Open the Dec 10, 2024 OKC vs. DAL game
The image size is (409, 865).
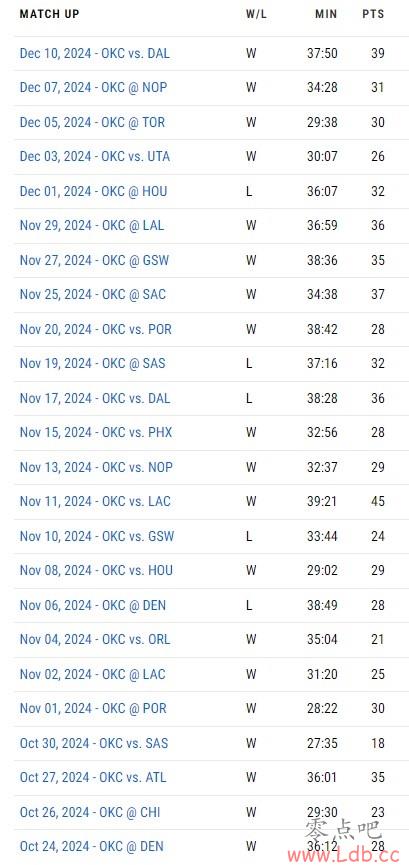(94, 54)
